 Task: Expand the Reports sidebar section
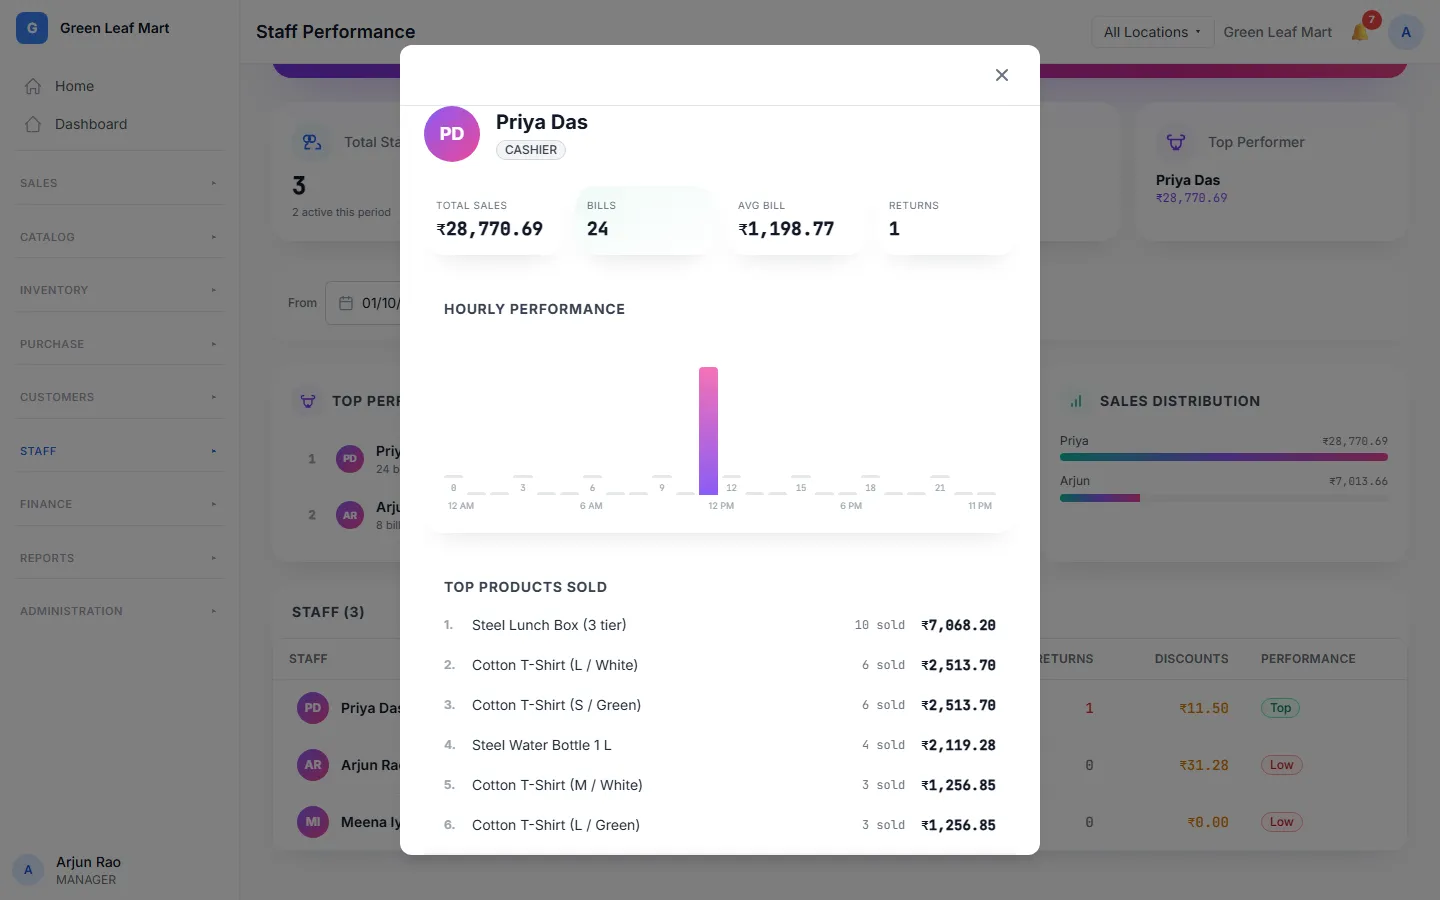click(120, 558)
